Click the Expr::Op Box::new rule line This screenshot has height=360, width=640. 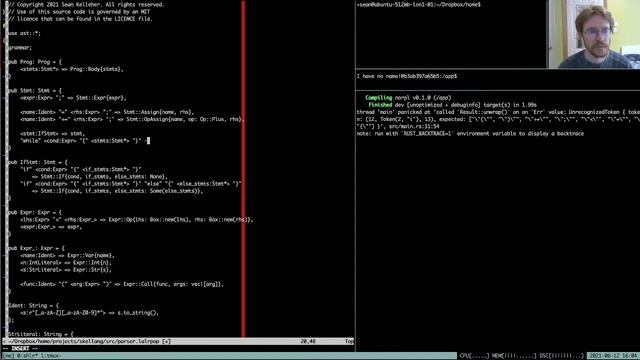[136, 219]
